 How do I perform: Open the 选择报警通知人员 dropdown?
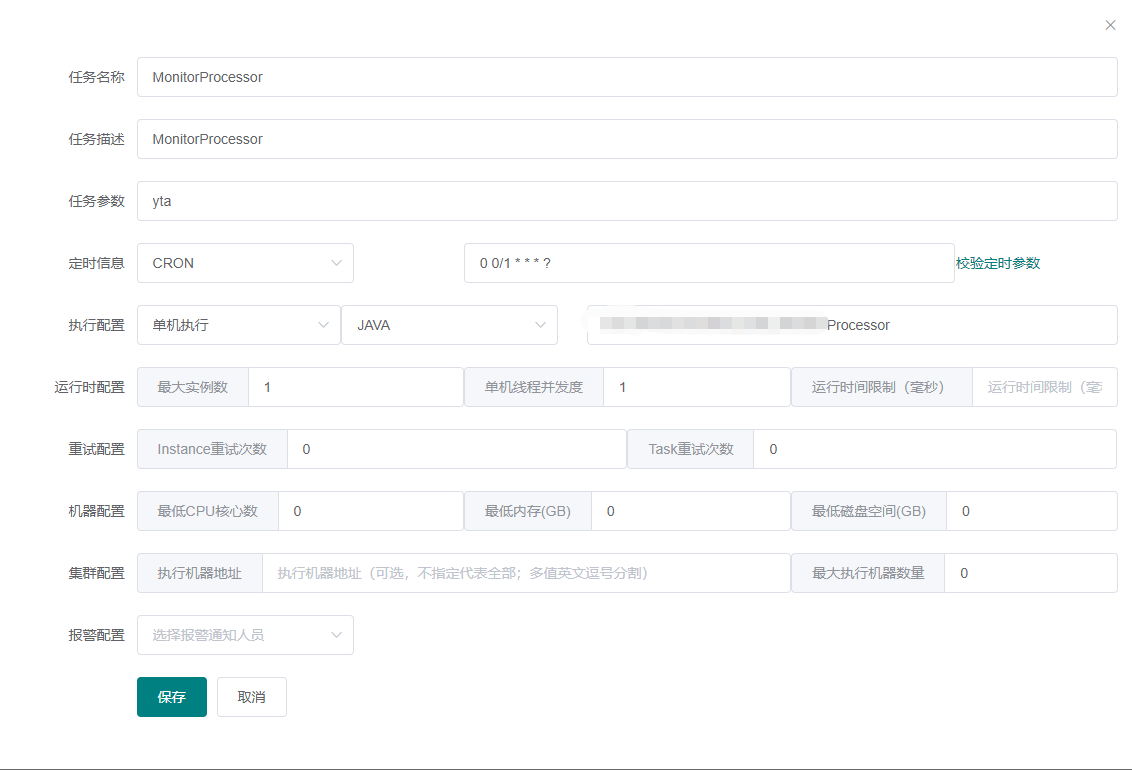[245, 636]
